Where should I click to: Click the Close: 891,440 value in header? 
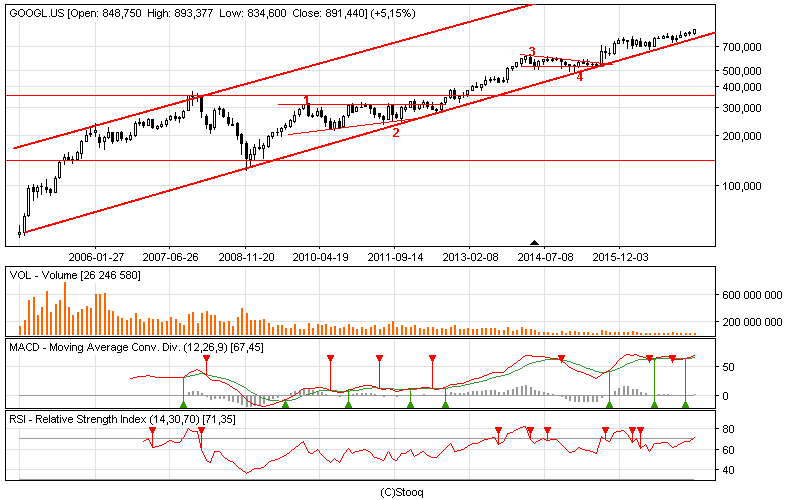pos(328,13)
